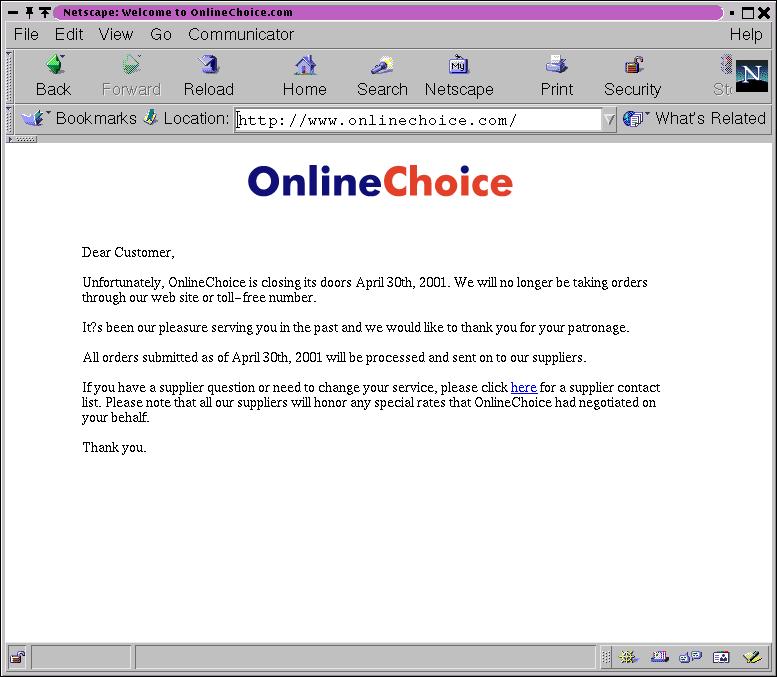Screen dimensions: 777x677
Task: Open Mailbox icon in component bar
Action: [660, 657]
